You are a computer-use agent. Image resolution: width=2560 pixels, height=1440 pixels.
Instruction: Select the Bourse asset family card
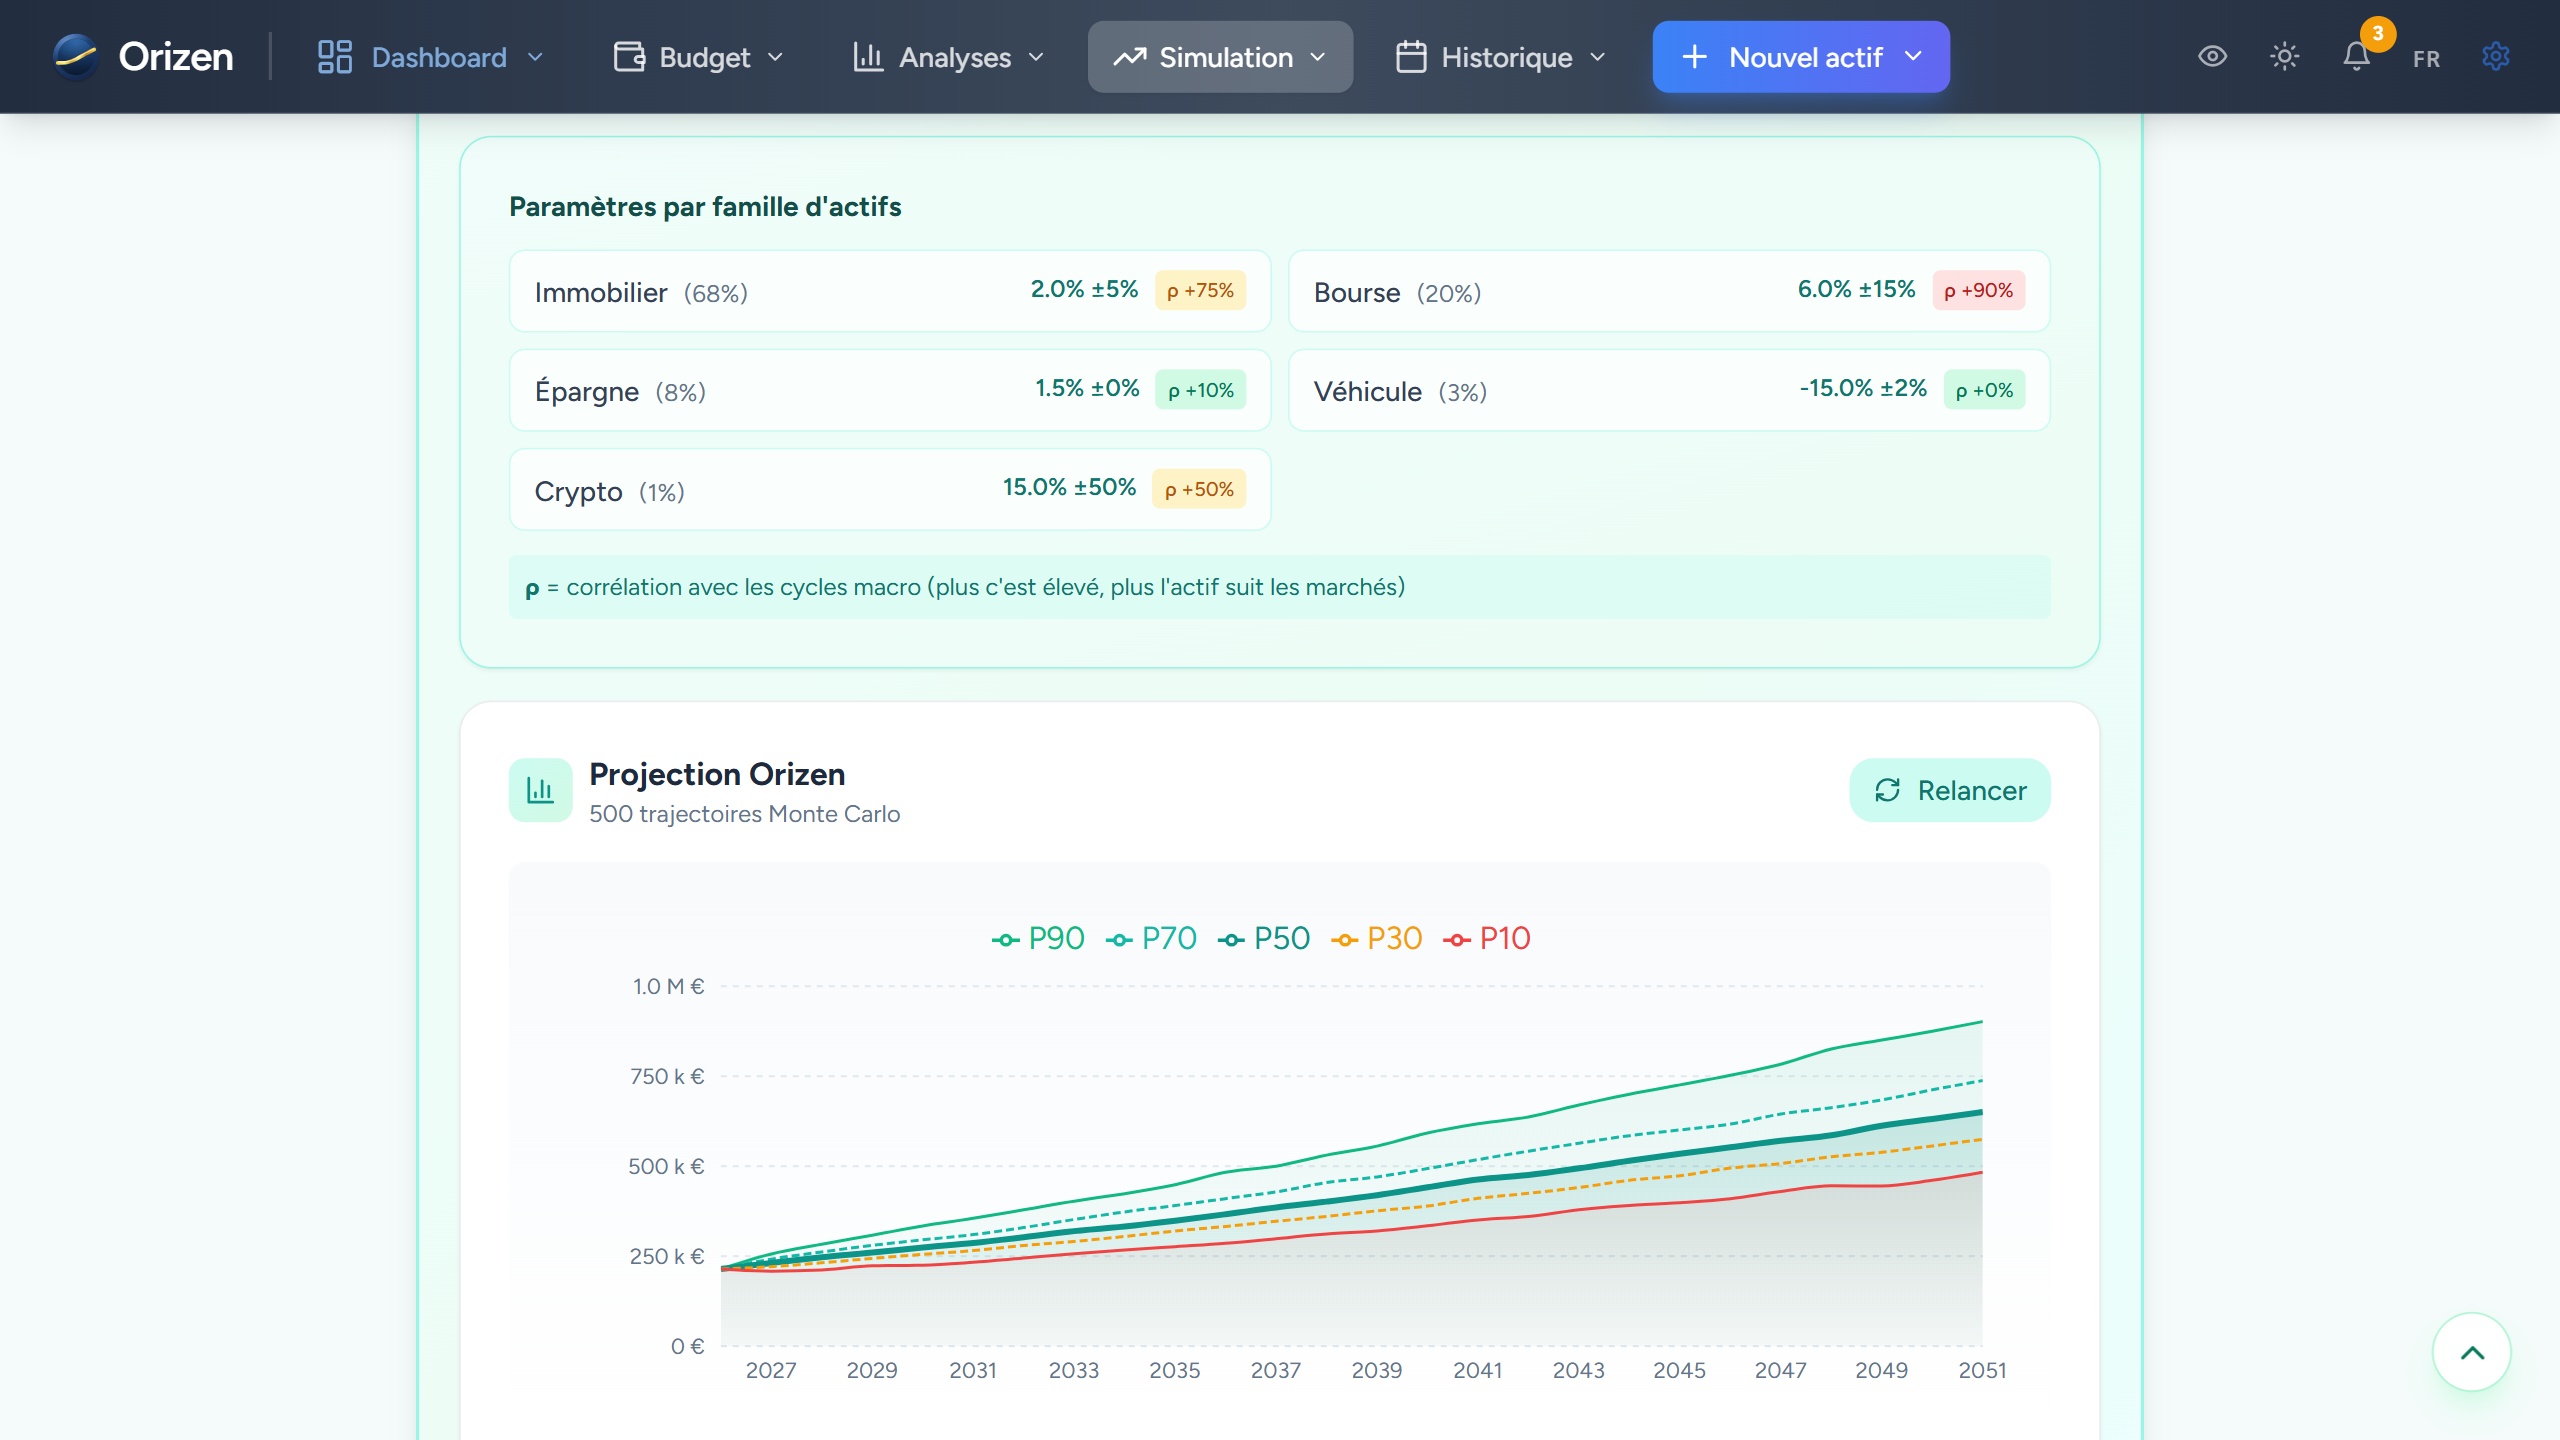point(1668,291)
